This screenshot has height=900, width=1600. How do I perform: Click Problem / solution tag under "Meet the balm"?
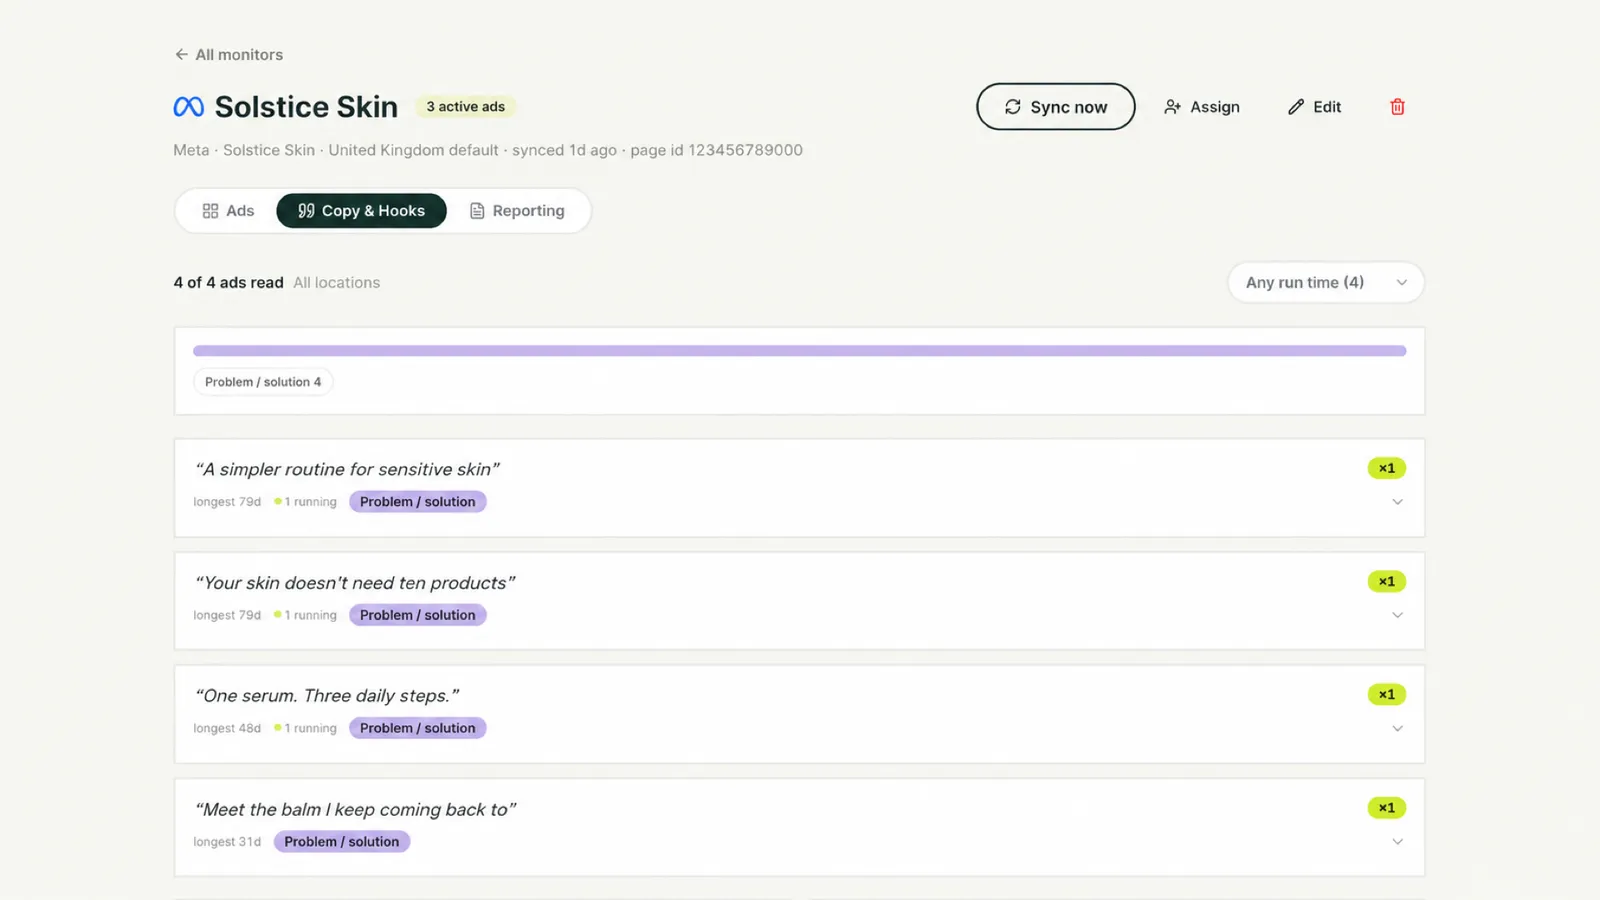342,842
